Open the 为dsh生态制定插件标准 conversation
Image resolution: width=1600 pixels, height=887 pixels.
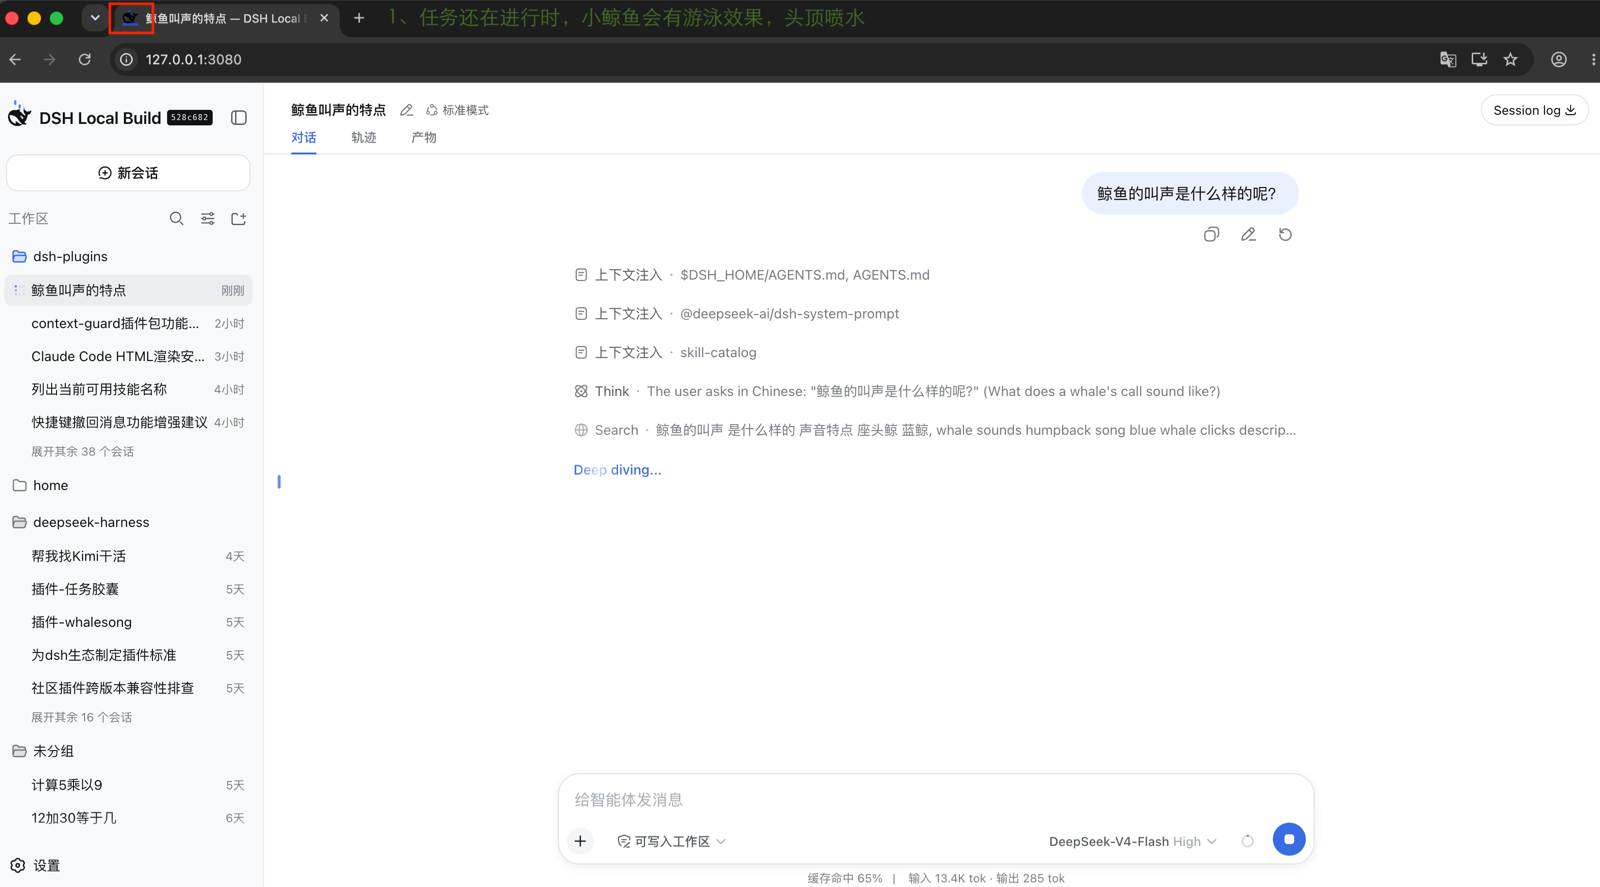(x=128, y=655)
